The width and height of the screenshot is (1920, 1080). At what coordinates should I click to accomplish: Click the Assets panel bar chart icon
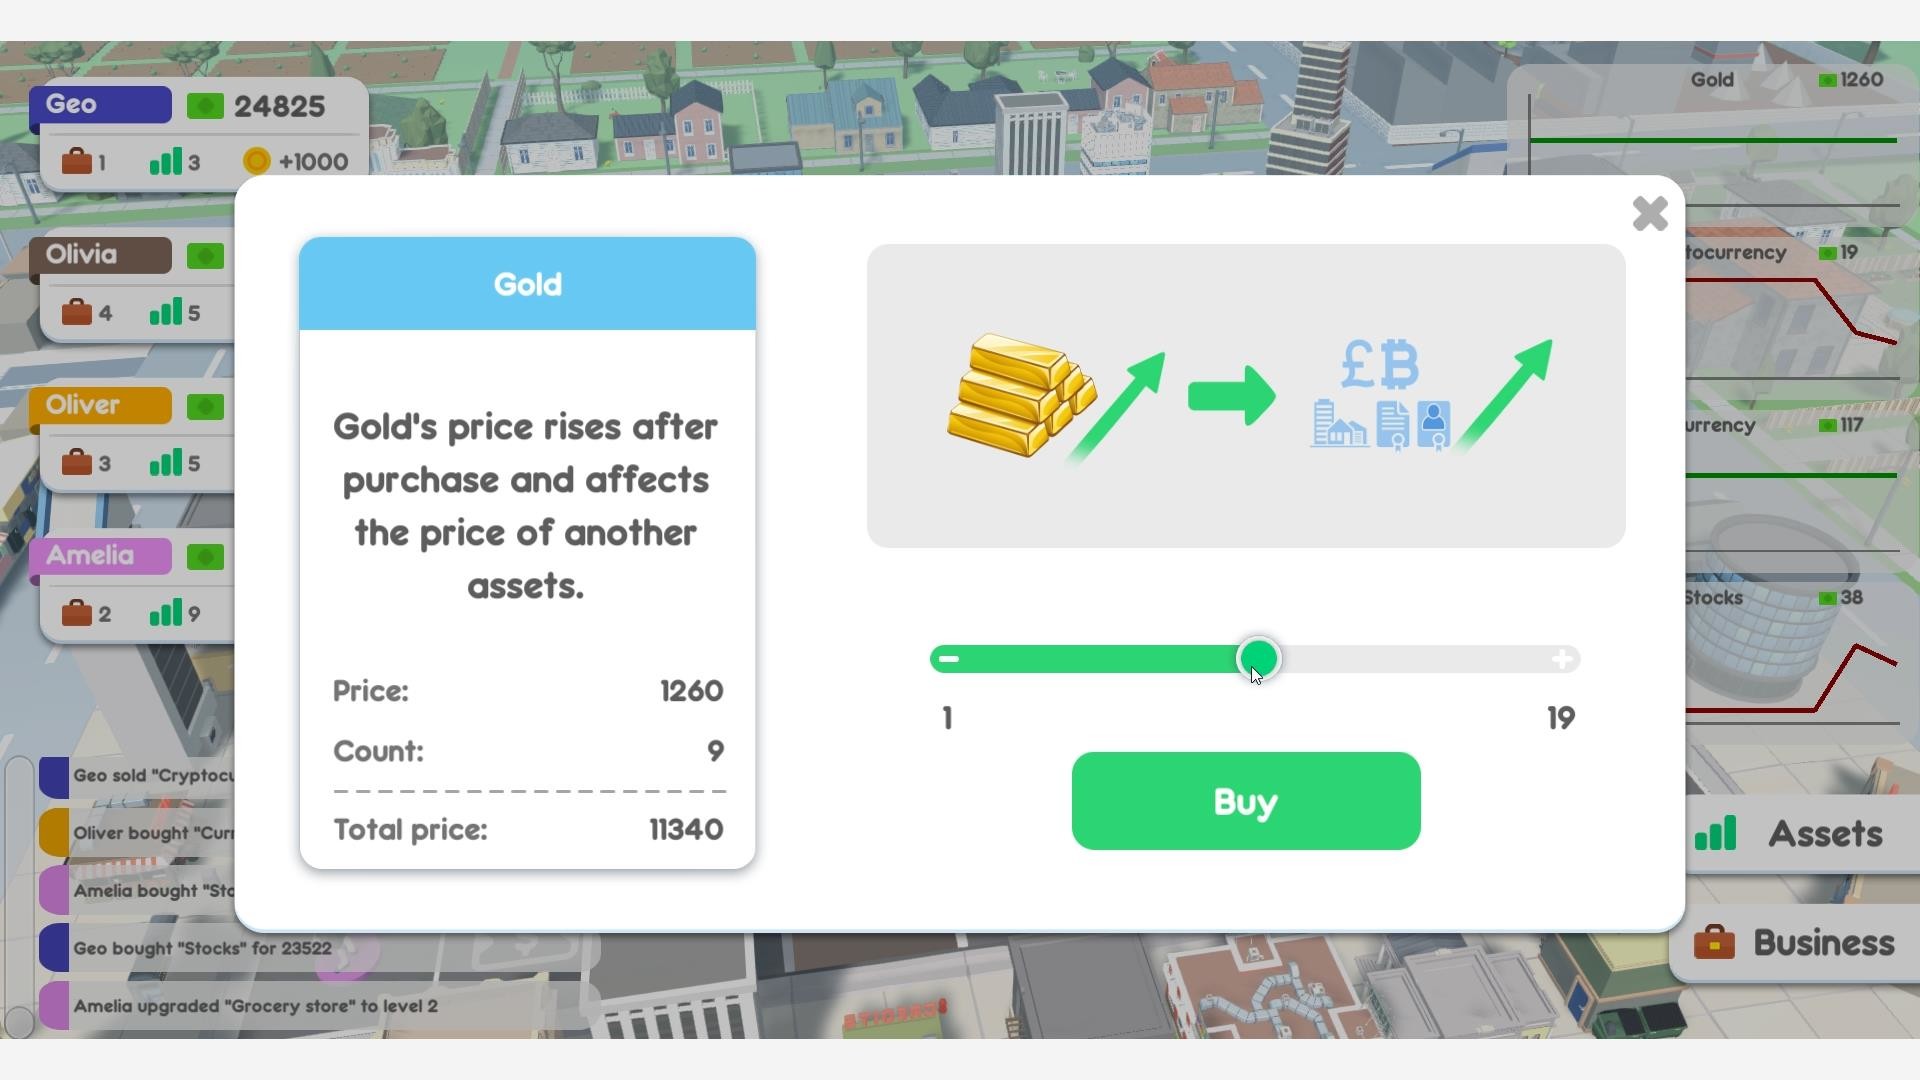click(1718, 833)
